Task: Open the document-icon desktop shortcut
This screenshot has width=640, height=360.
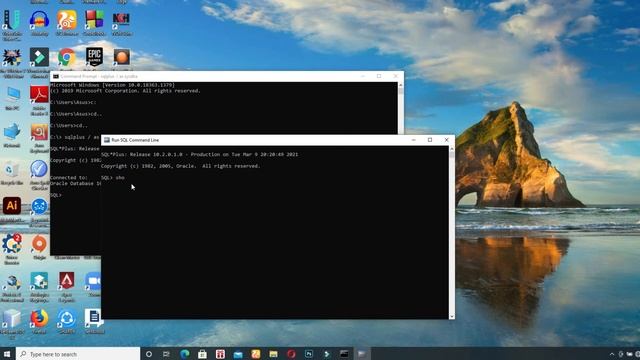Action: tap(94, 318)
